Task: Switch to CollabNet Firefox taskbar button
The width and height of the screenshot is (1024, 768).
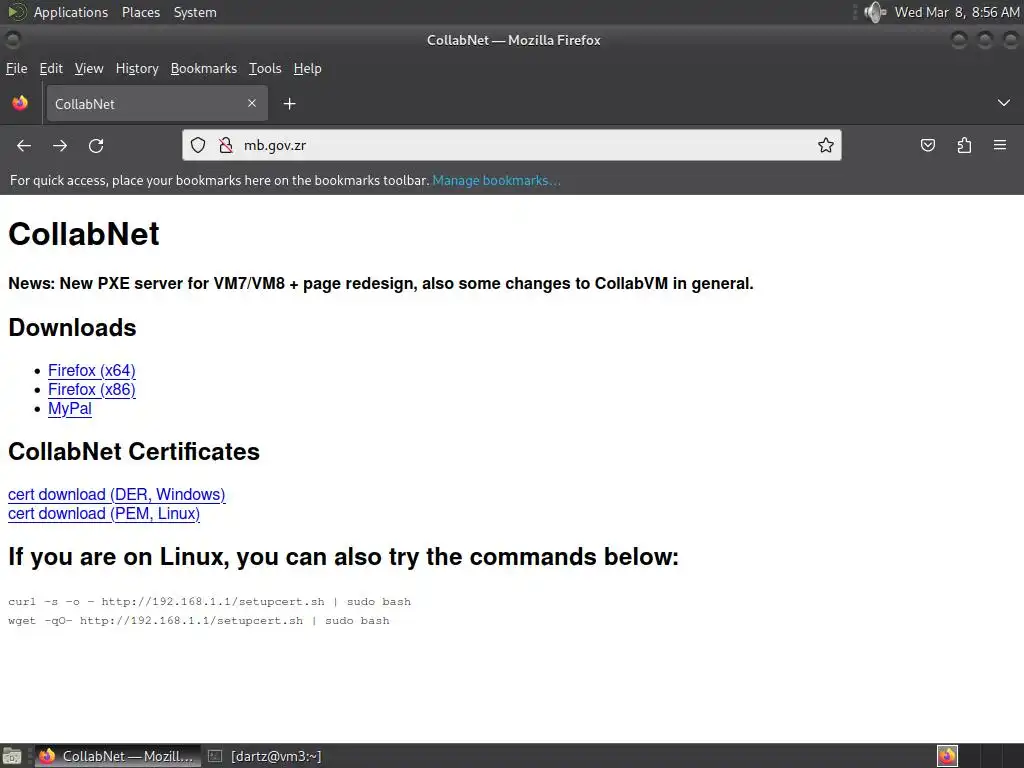Action: (116, 756)
